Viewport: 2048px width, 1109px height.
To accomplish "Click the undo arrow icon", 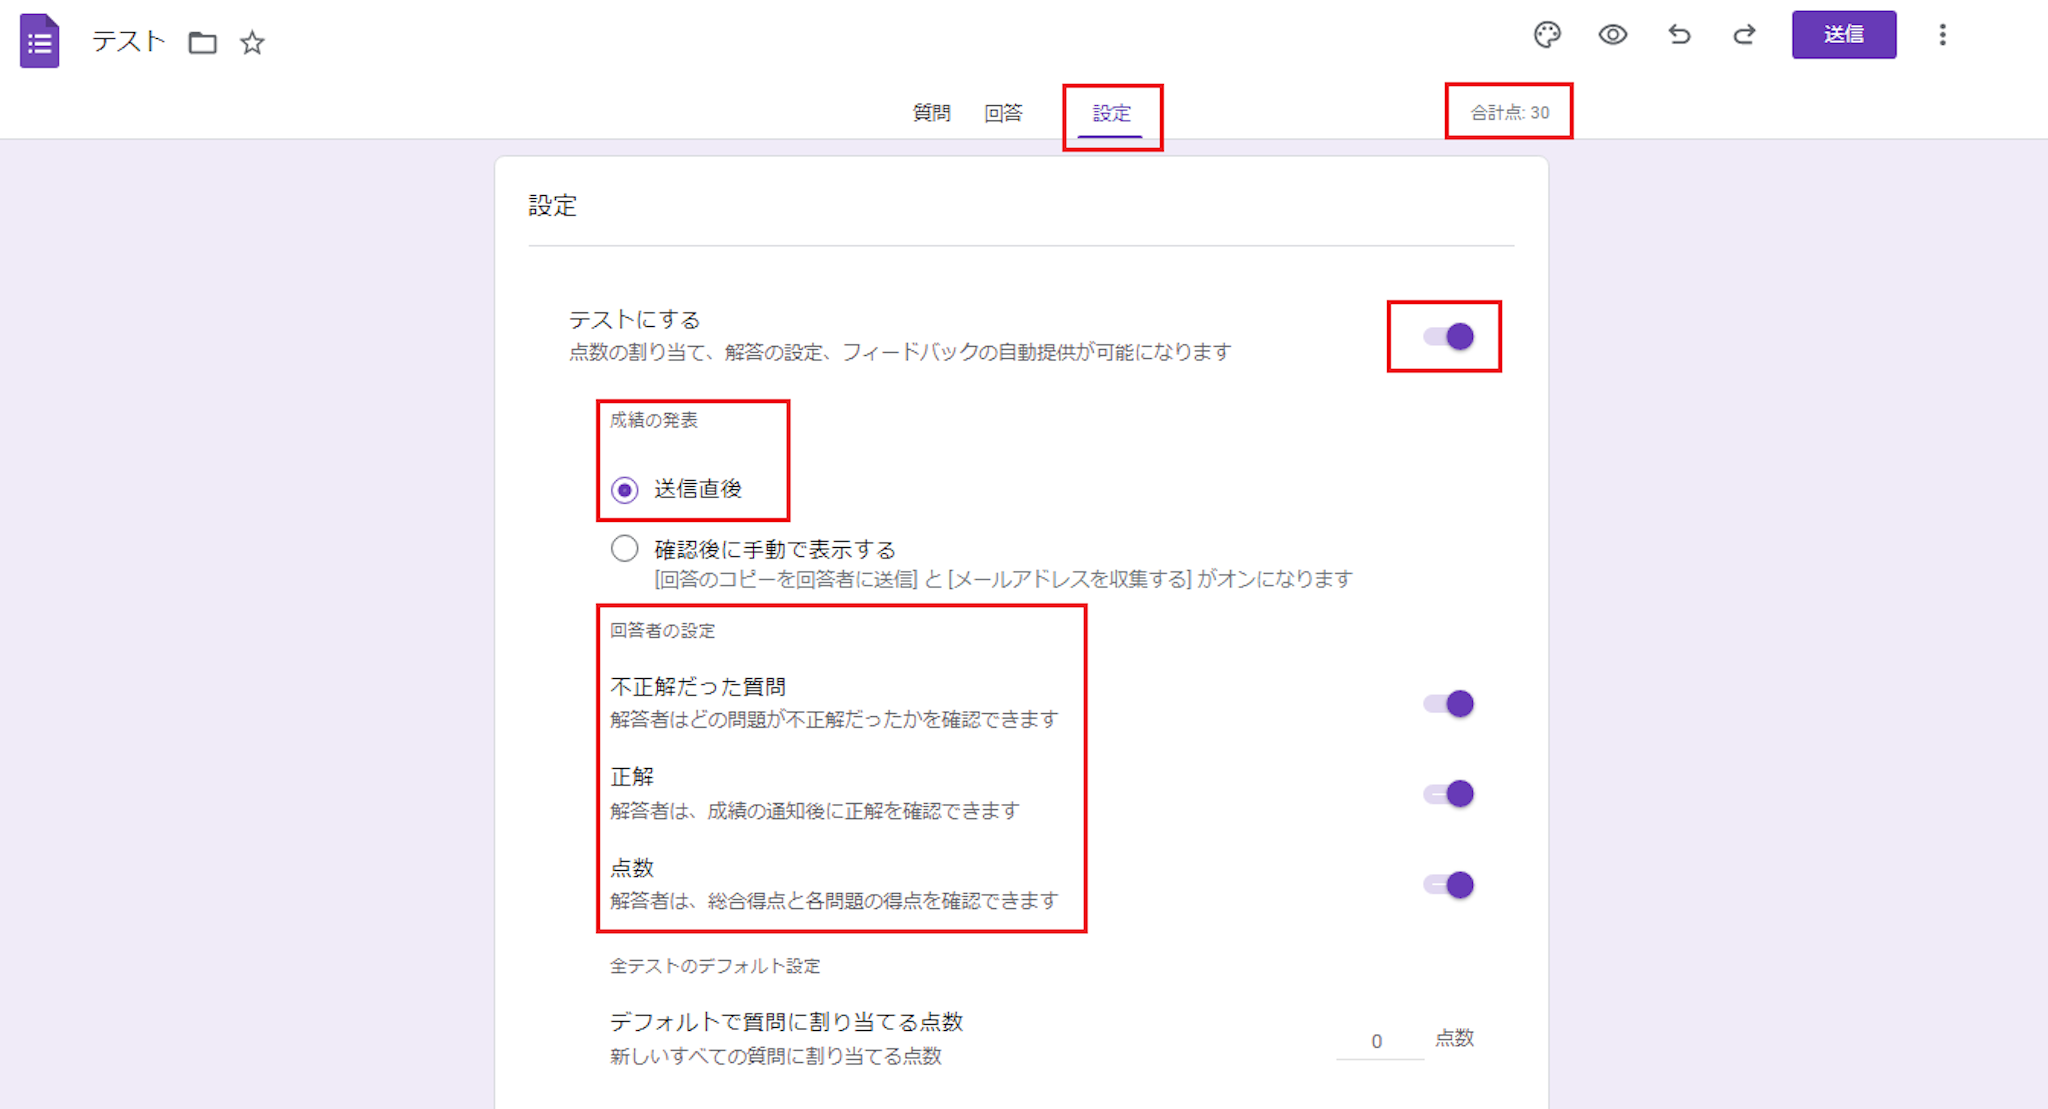I will pos(1679,35).
